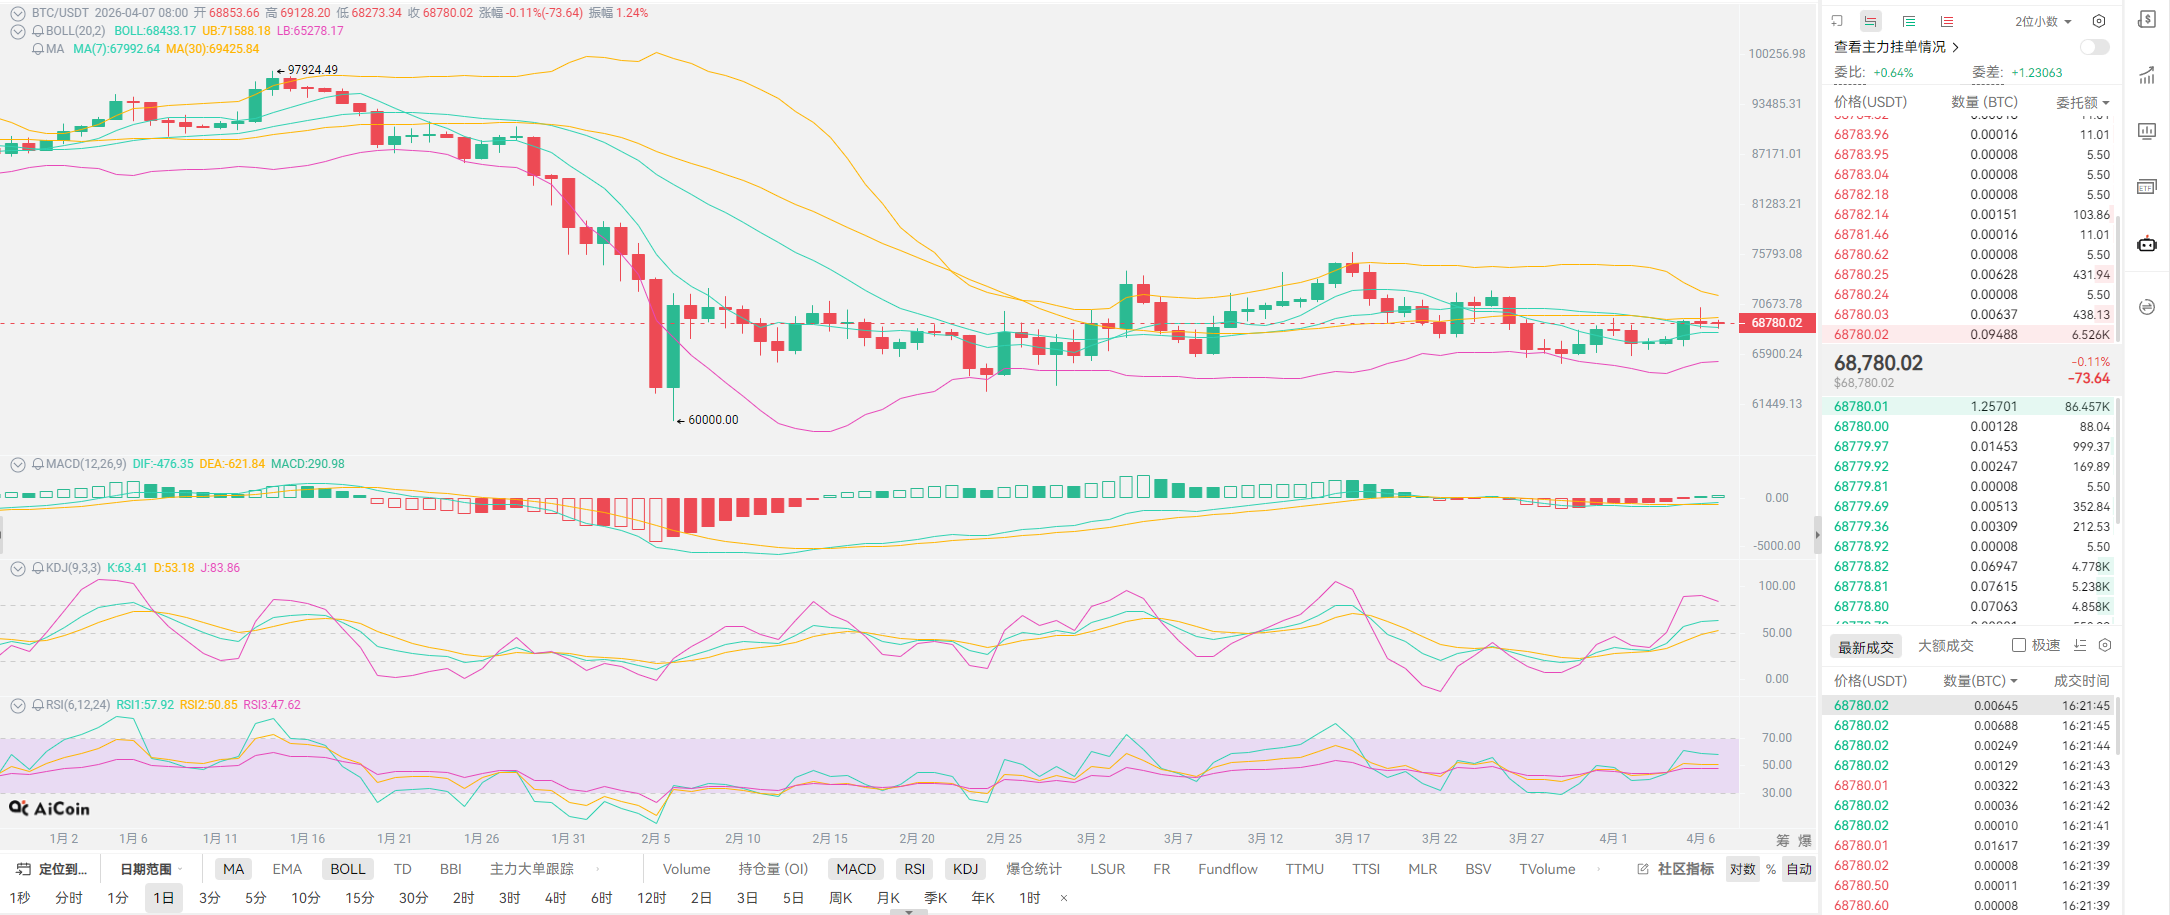Collapse the MACD indicator panel chevron
The width and height of the screenshot is (2170, 915).
(x=17, y=464)
